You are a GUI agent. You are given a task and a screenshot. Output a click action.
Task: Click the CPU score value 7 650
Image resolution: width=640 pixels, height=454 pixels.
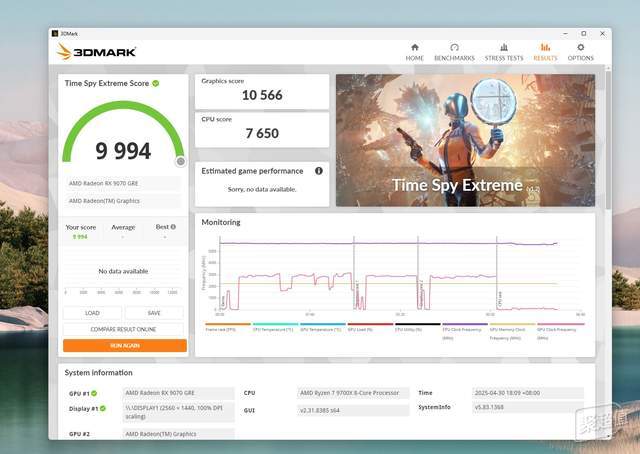coord(262,133)
